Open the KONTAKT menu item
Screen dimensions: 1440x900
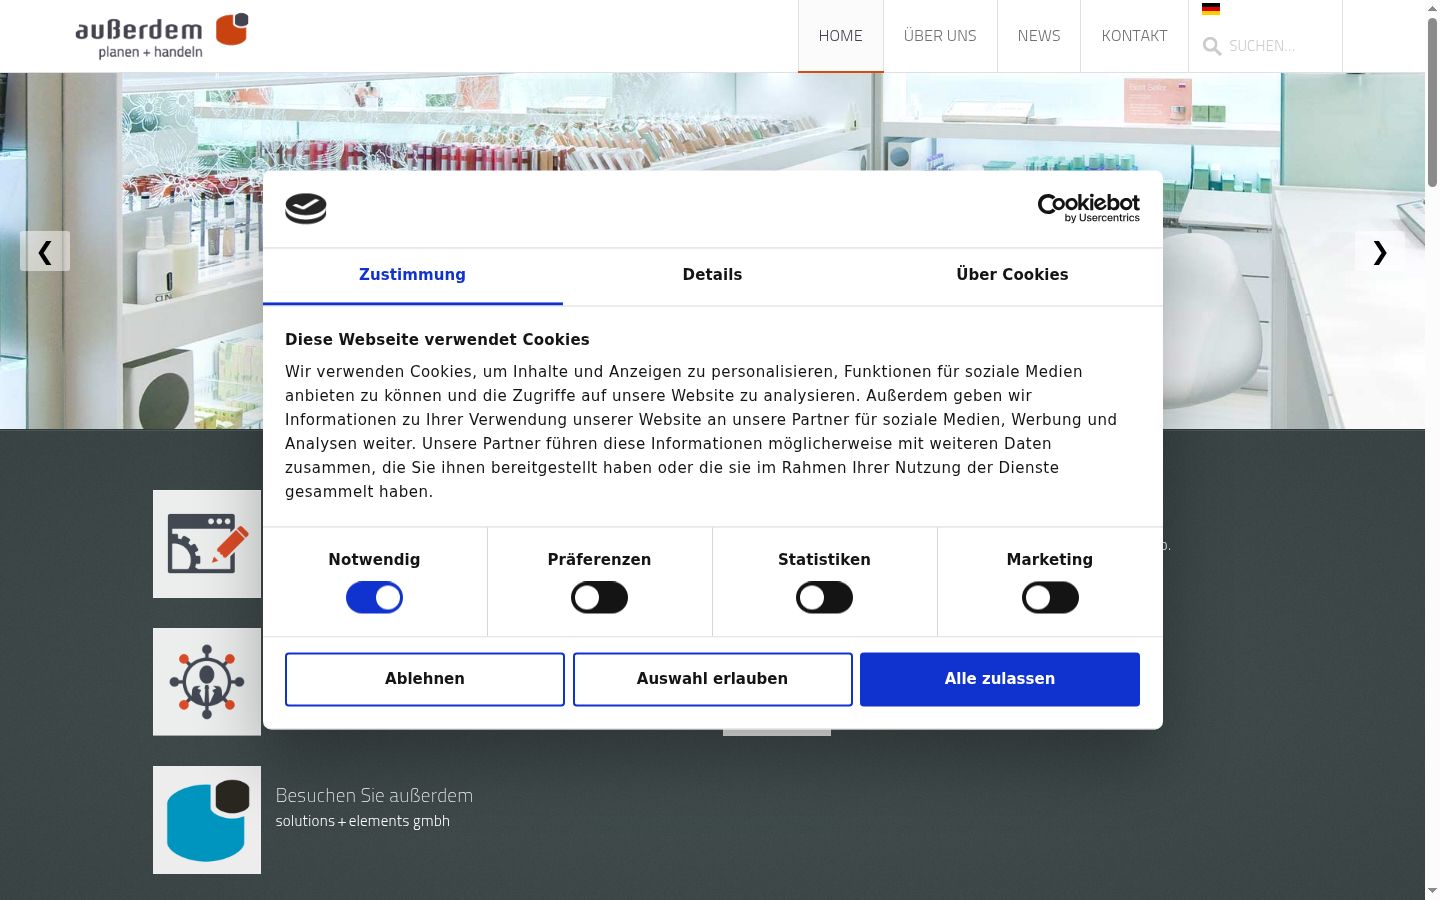(x=1134, y=36)
